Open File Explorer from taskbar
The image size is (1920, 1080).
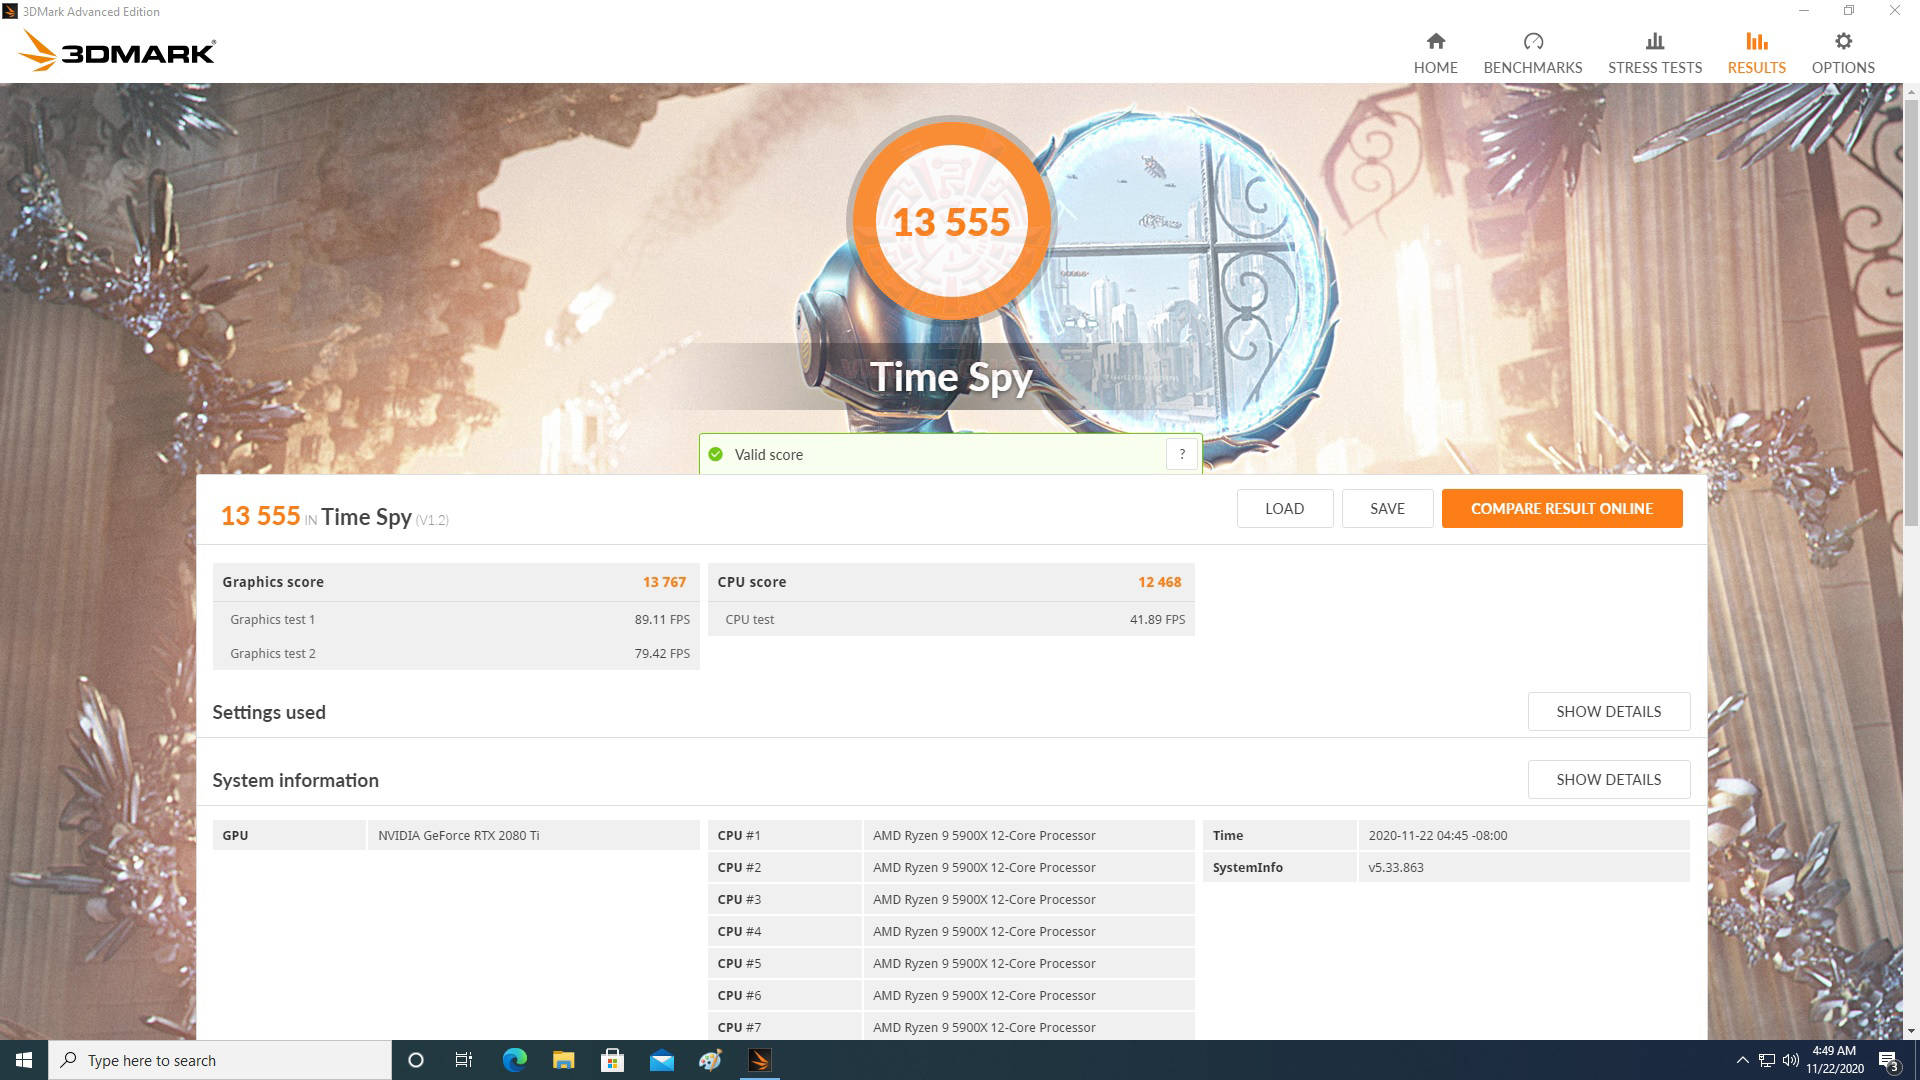tap(563, 1060)
